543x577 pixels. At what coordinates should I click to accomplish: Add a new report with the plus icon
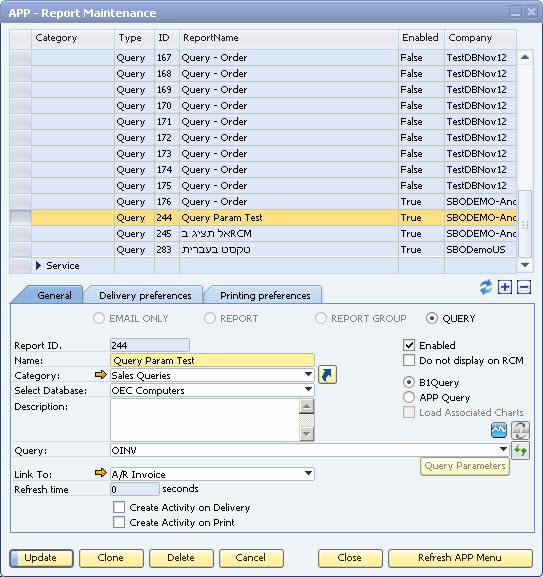[x=505, y=287]
